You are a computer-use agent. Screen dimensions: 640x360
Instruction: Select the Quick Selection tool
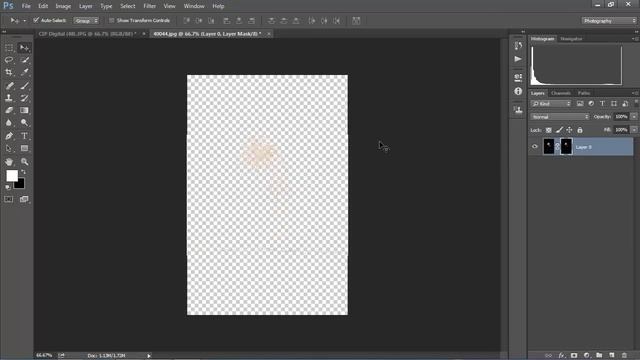click(24, 60)
